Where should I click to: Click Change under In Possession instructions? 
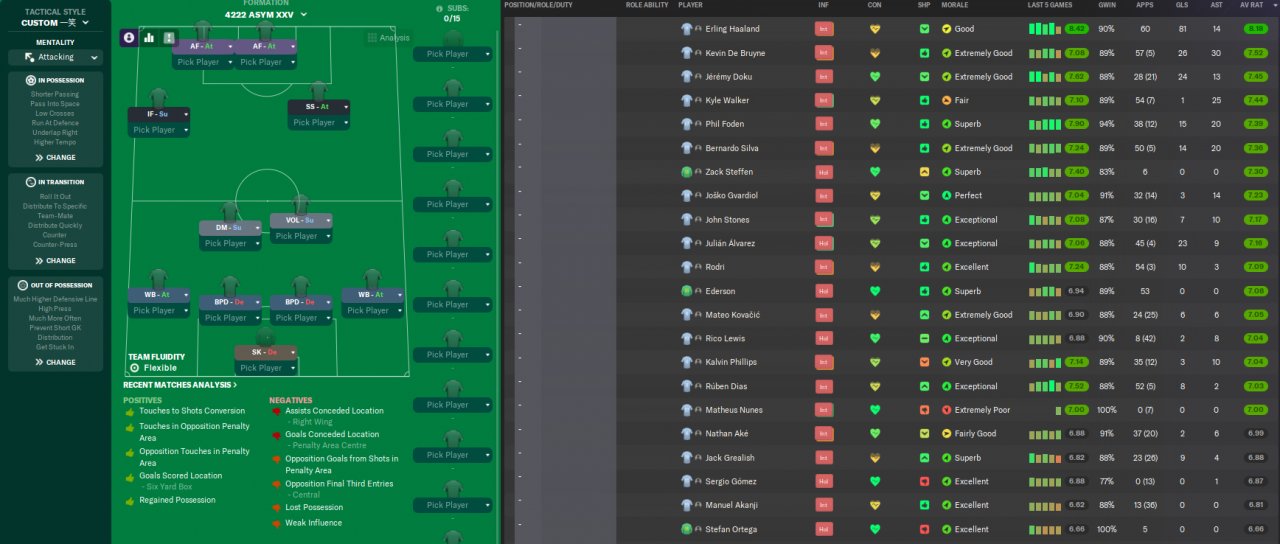point(55,157)
